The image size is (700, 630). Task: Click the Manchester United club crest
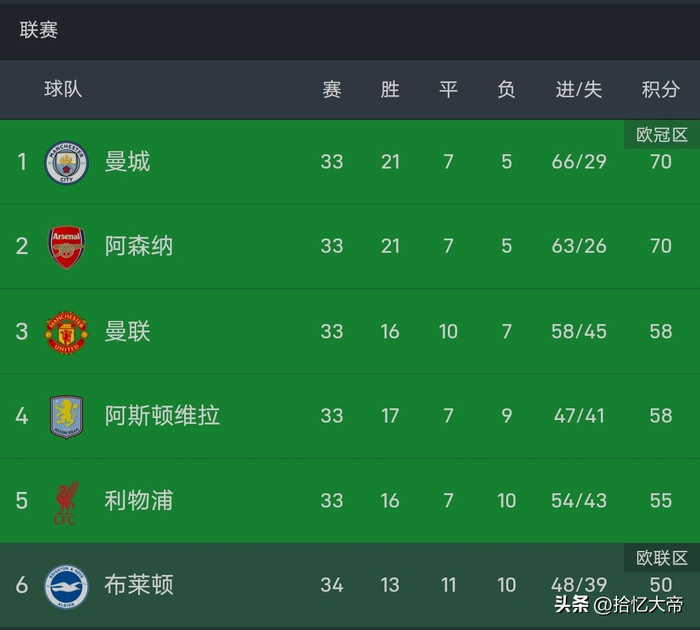[x=67, y=332]
